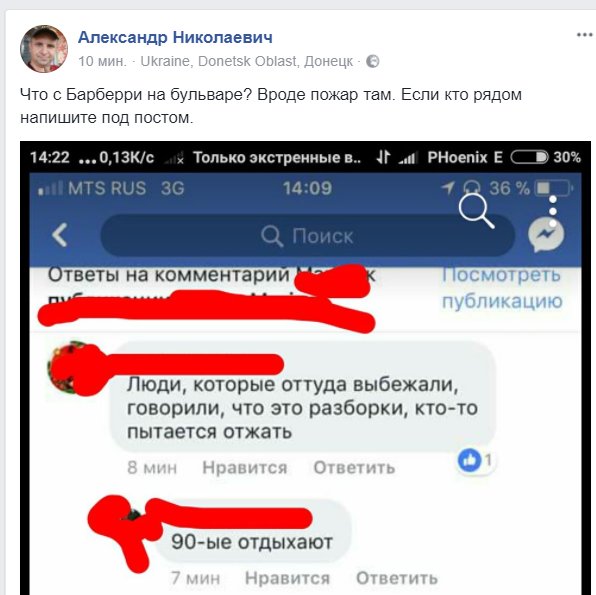Tap the white magnifier icon
Image resolution: width=596 pixels, height=595 pixels.
pyautogui.click(x=476, y=211)
